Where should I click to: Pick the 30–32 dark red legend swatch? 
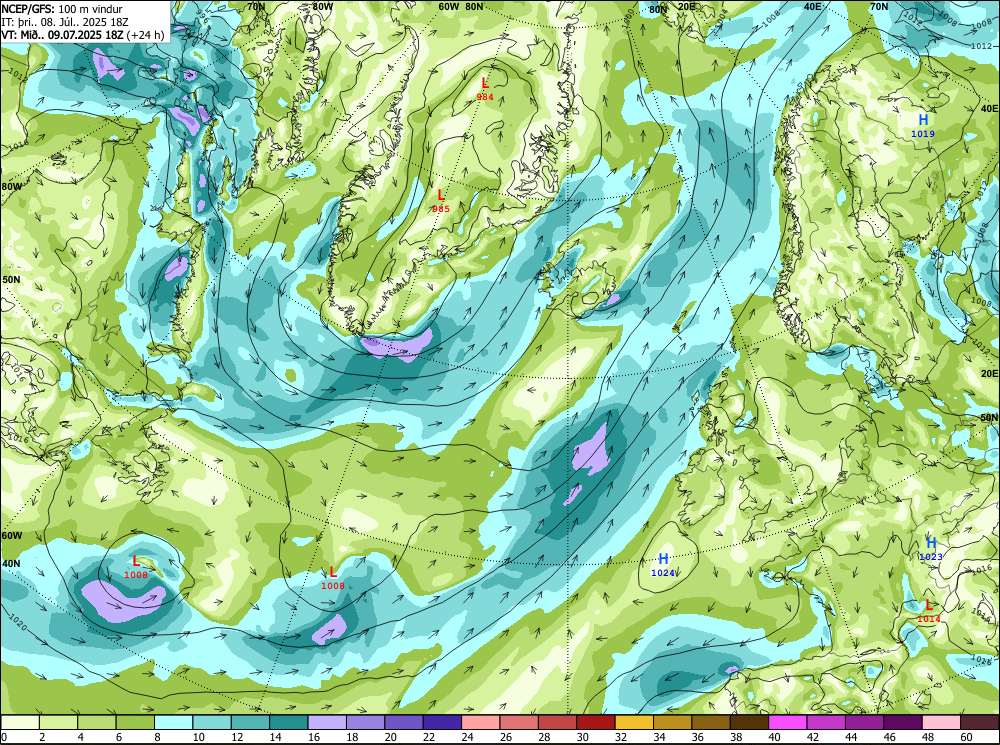596,722
